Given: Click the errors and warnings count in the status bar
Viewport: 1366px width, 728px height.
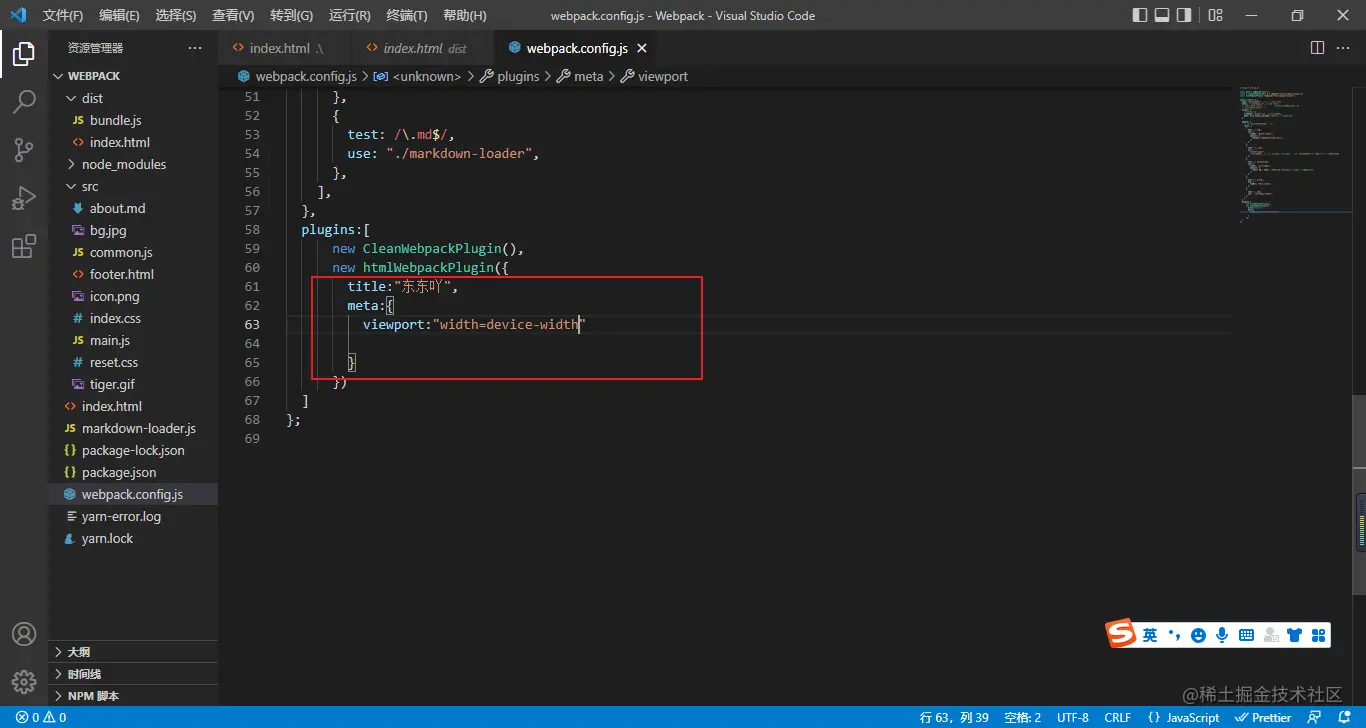Looking at the screenshot, I should 41,717.
